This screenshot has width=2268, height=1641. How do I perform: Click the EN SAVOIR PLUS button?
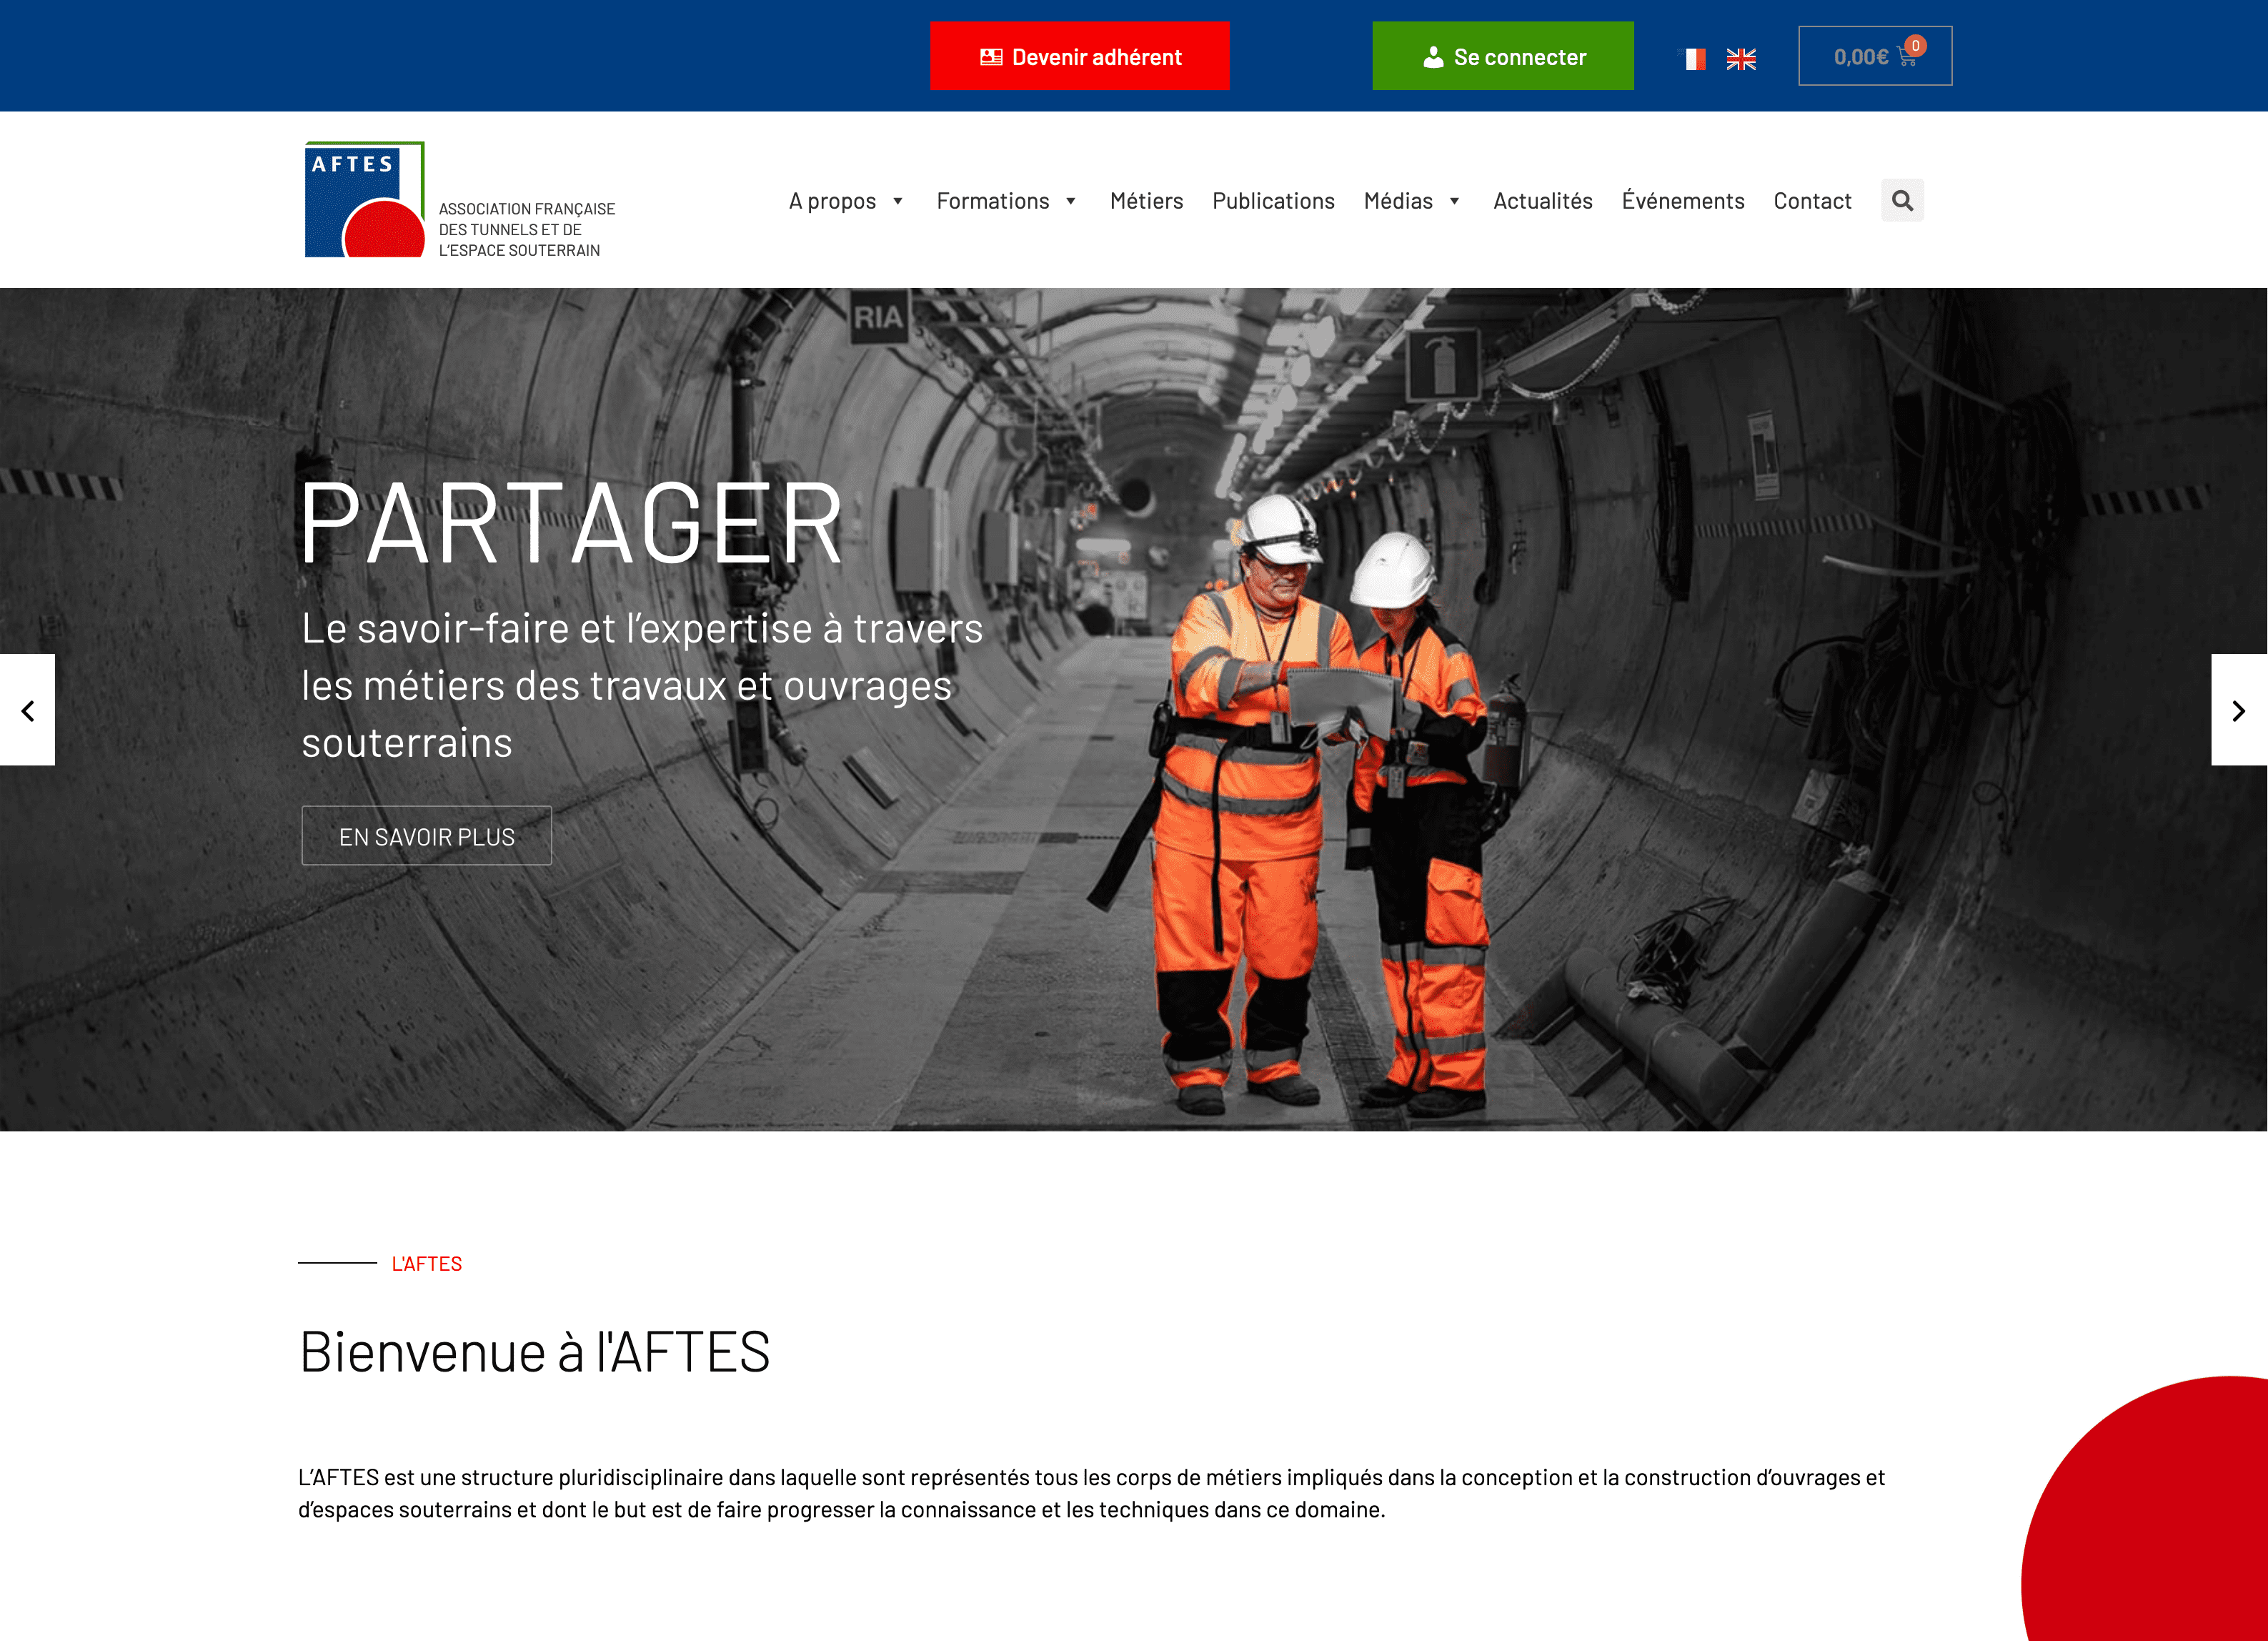coord(427,836)
